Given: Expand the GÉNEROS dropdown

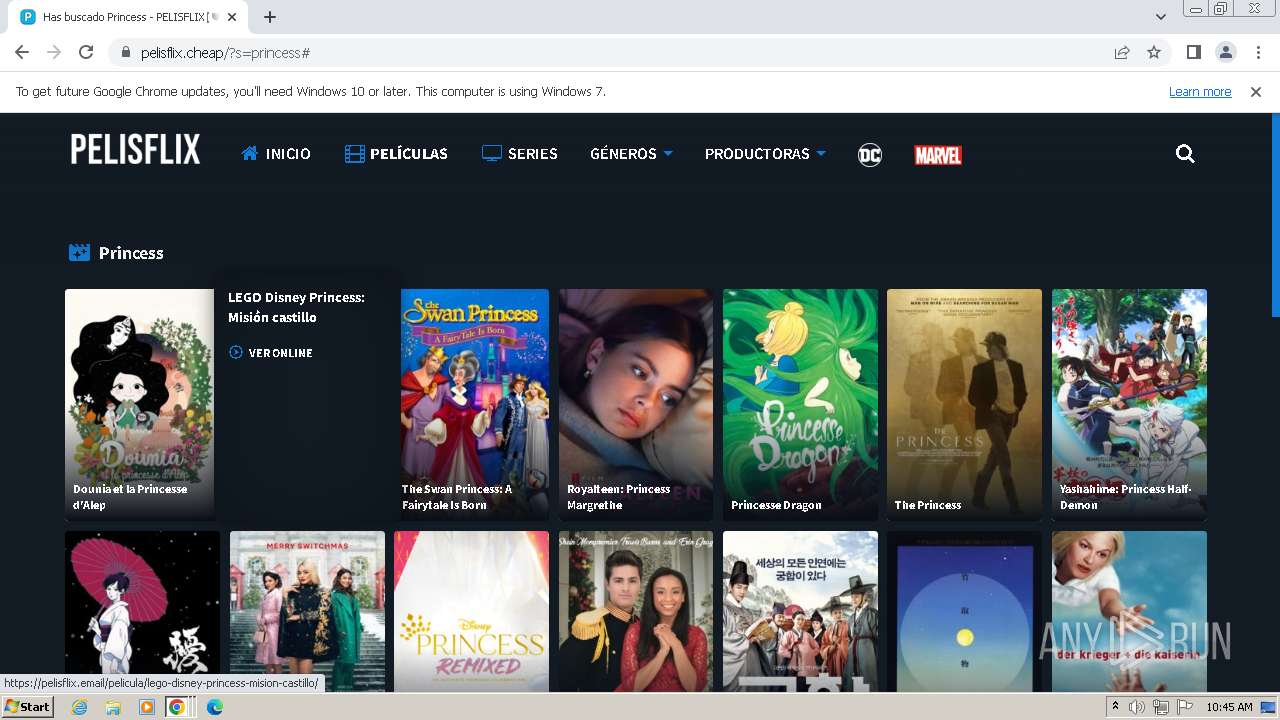Looking at the screenshot, I should [631, 154].
